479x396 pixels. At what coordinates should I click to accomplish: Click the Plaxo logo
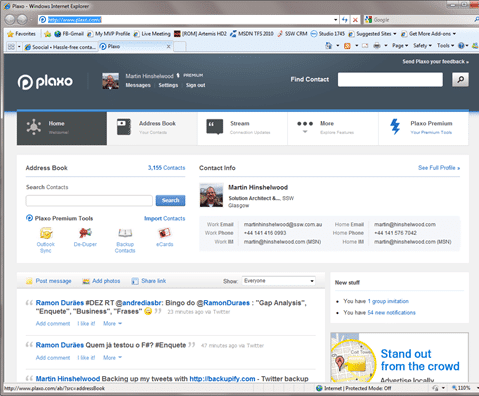(45, 81)
